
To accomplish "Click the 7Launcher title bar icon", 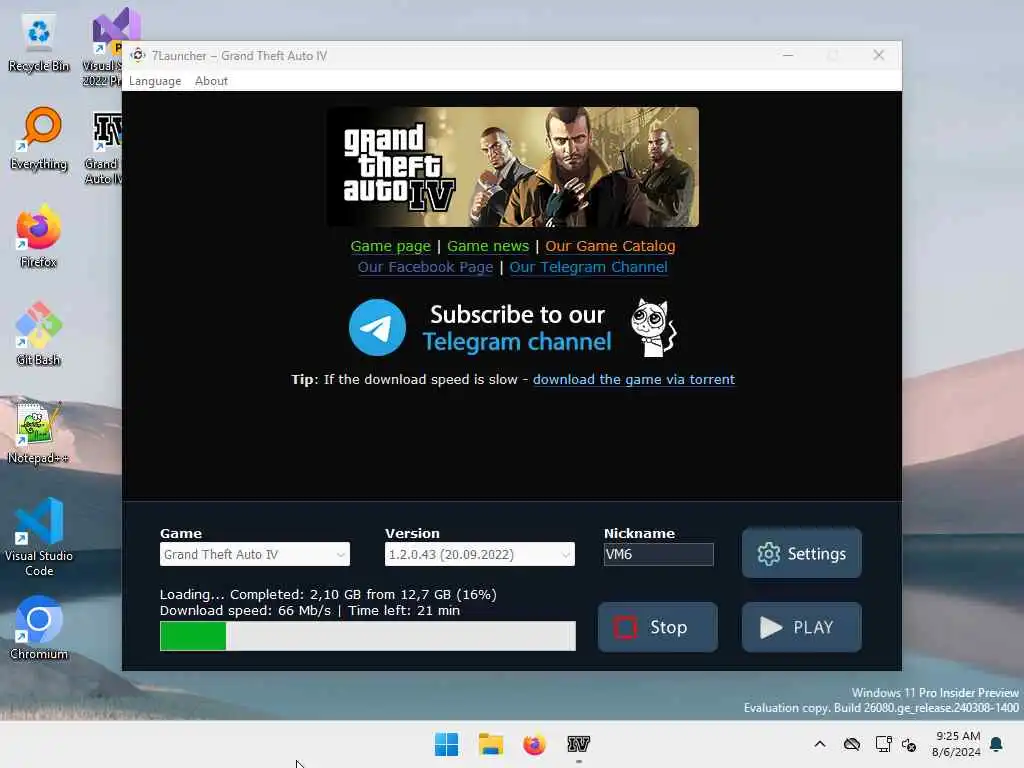I will pyautogui.click(x=138, y=56).
